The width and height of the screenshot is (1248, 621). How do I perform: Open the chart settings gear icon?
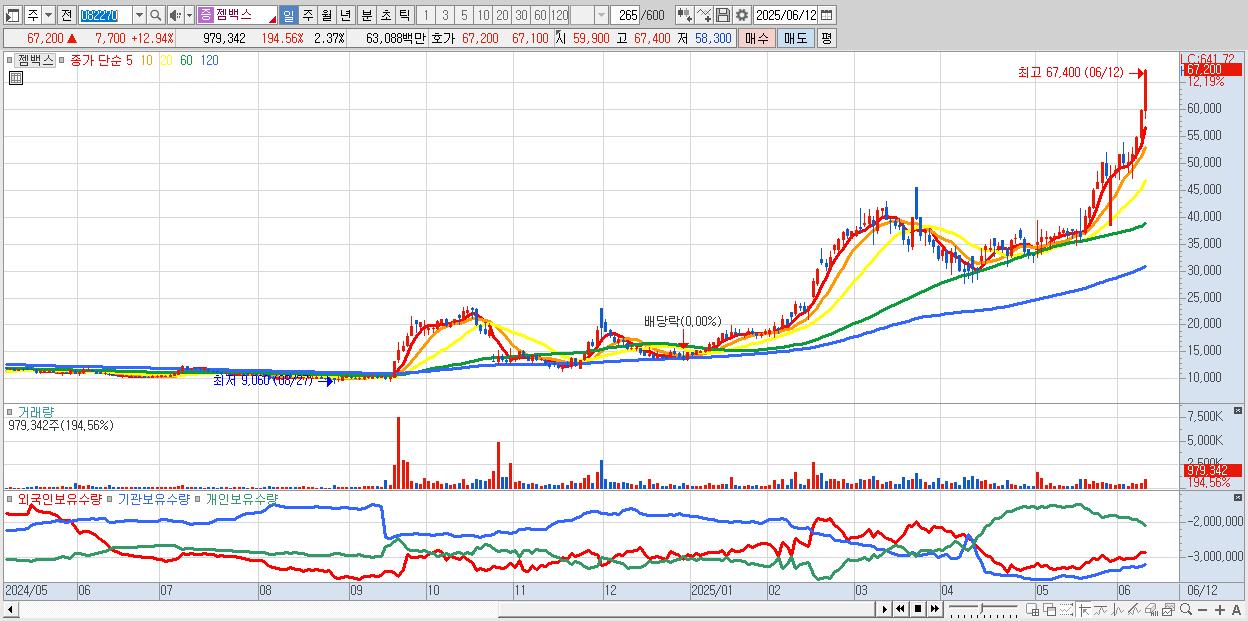[x=742, y=15]
